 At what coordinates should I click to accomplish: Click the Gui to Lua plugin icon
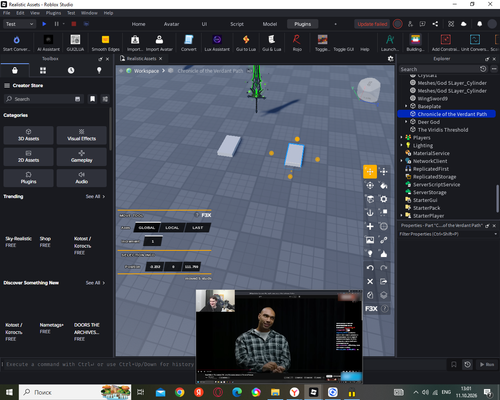[x=246, y=42]
